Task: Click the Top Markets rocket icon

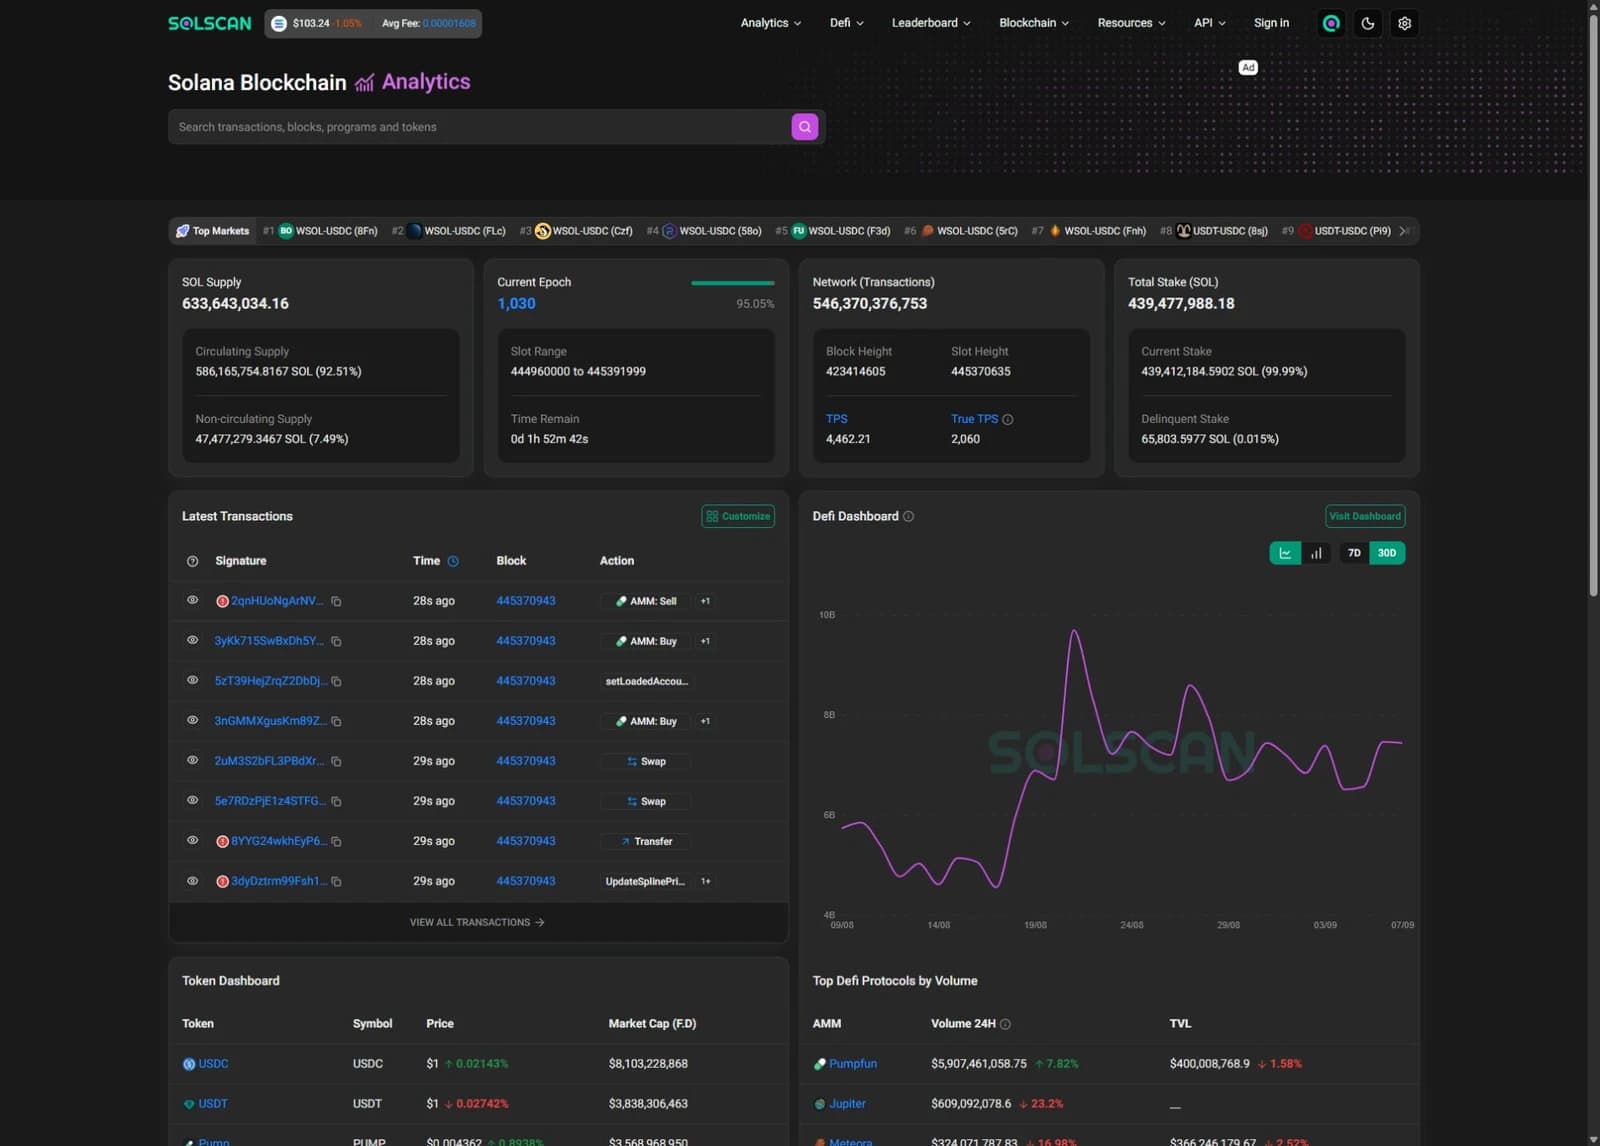Action: [x=182, y=231]
